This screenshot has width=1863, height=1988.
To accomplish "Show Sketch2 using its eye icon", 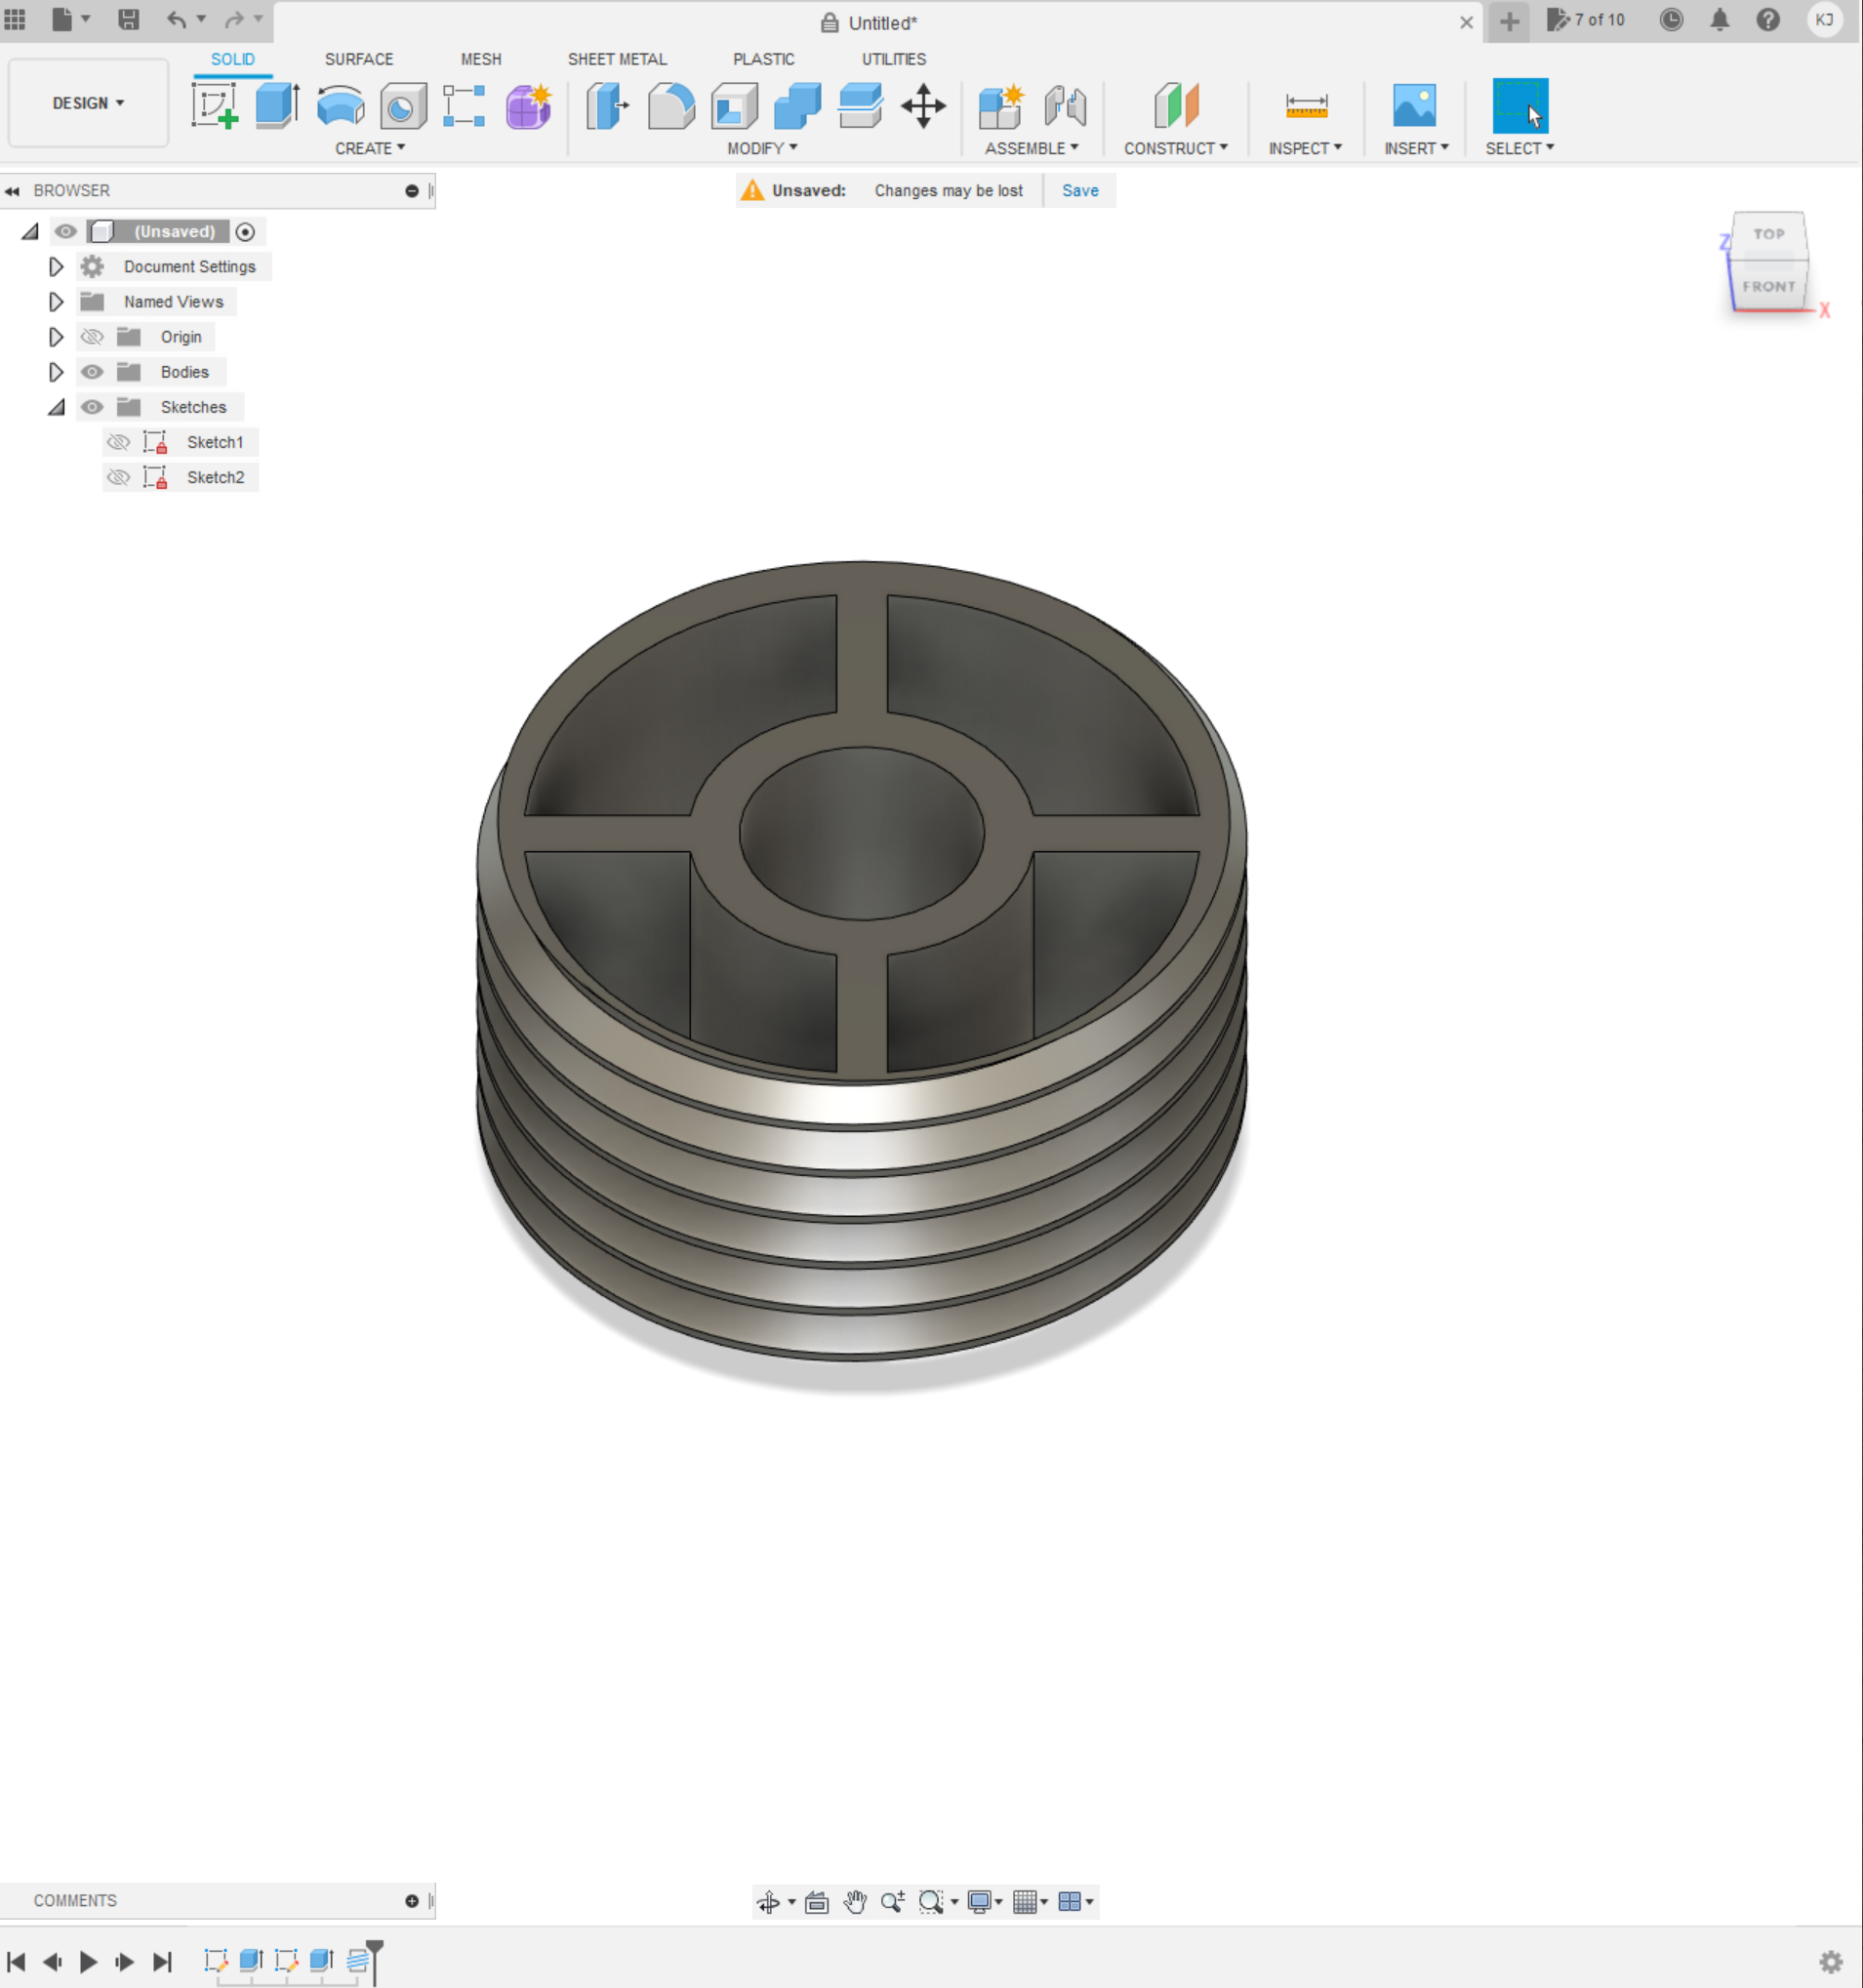I will pos(118,477).
